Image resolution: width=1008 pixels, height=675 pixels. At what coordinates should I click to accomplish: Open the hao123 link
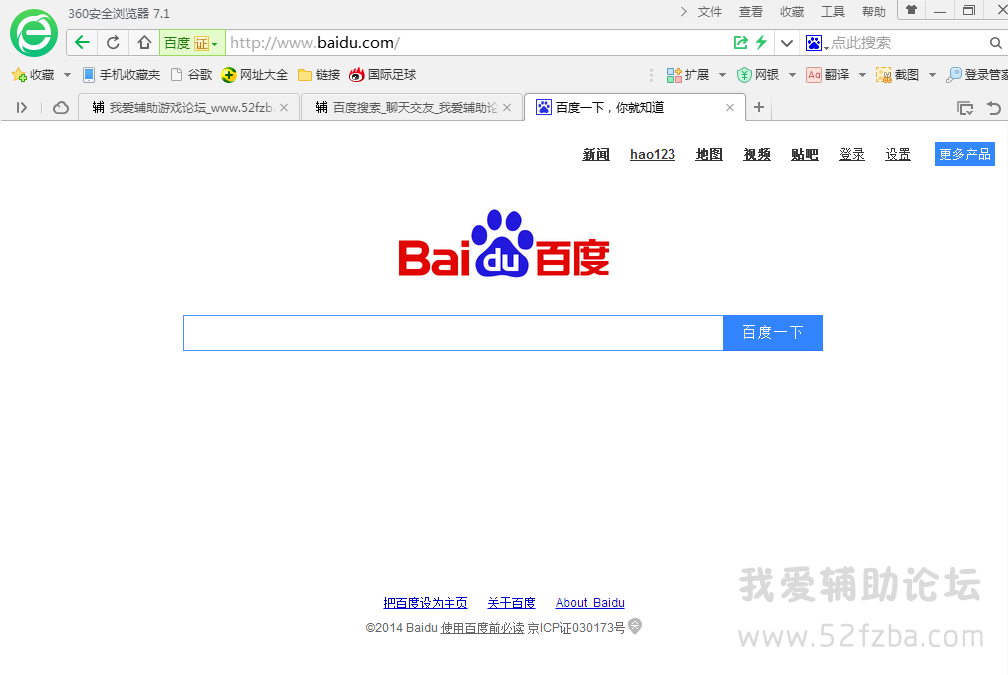652,154
